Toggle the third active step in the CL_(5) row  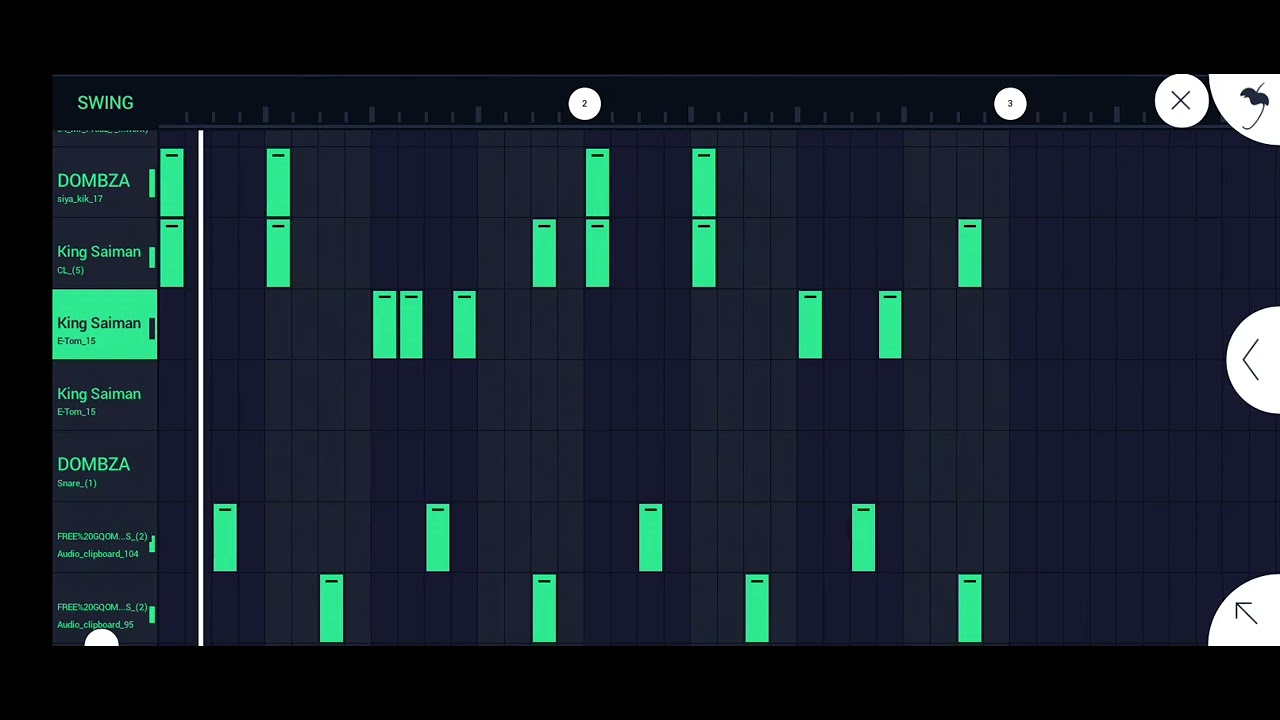tap(544, 254)
